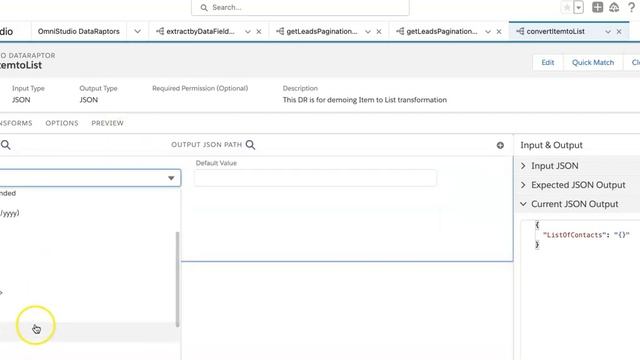Open the help question mark icon

(x=631, y=7)
